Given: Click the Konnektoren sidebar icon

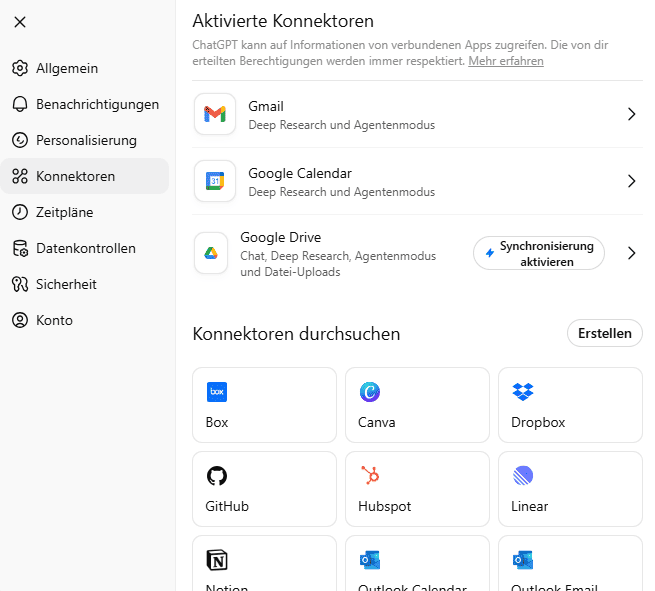Looking at the screenshot, I should click(20, 176).
